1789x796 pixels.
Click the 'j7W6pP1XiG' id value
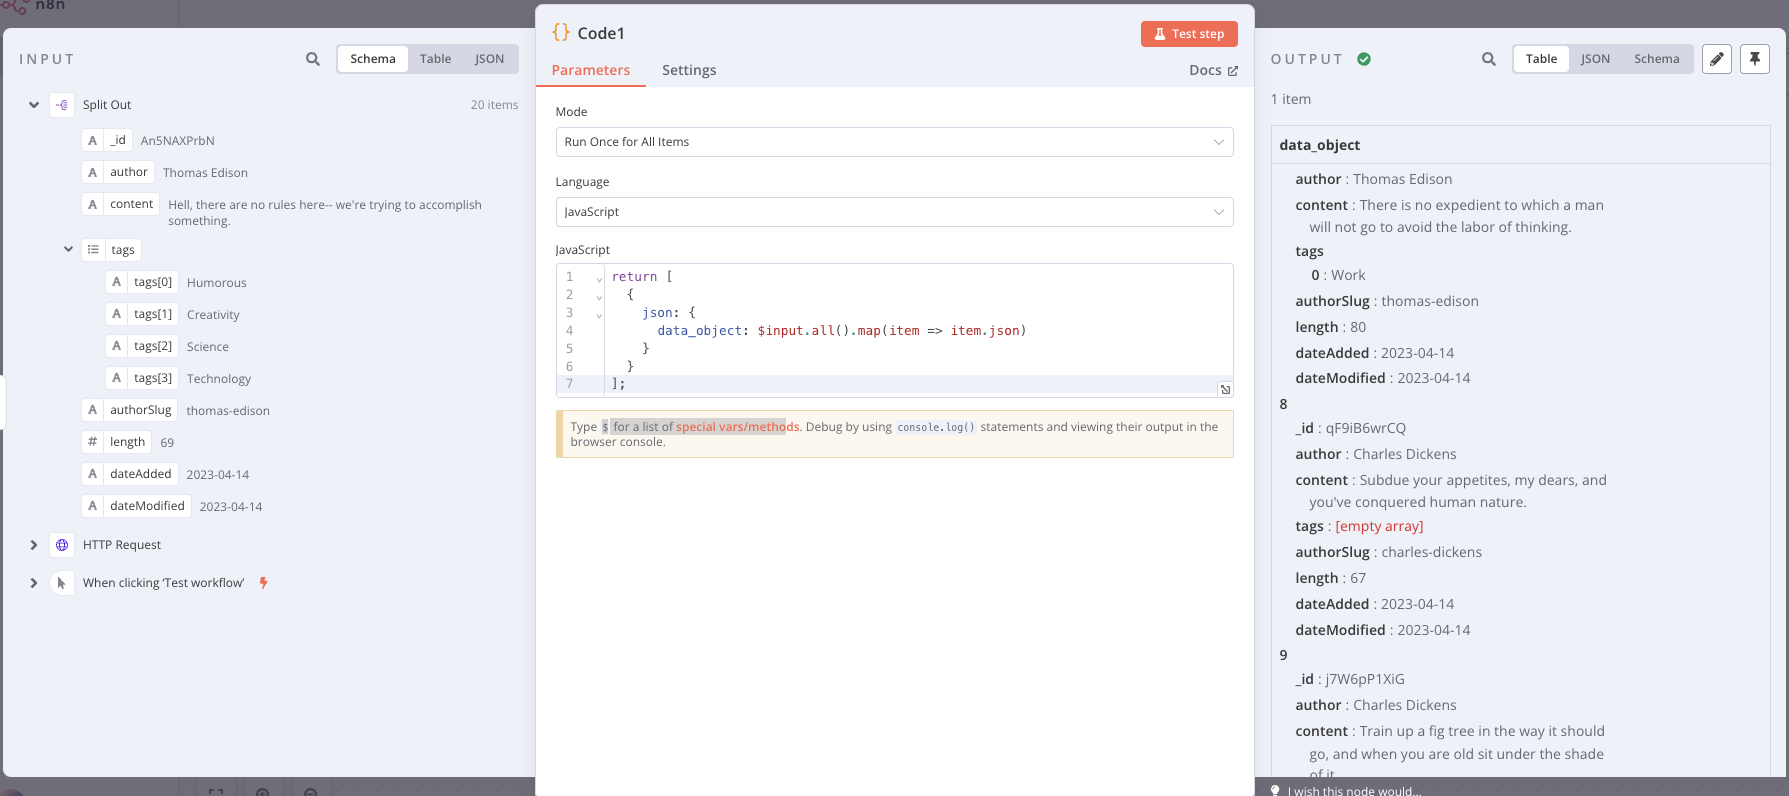[1365, 679]
